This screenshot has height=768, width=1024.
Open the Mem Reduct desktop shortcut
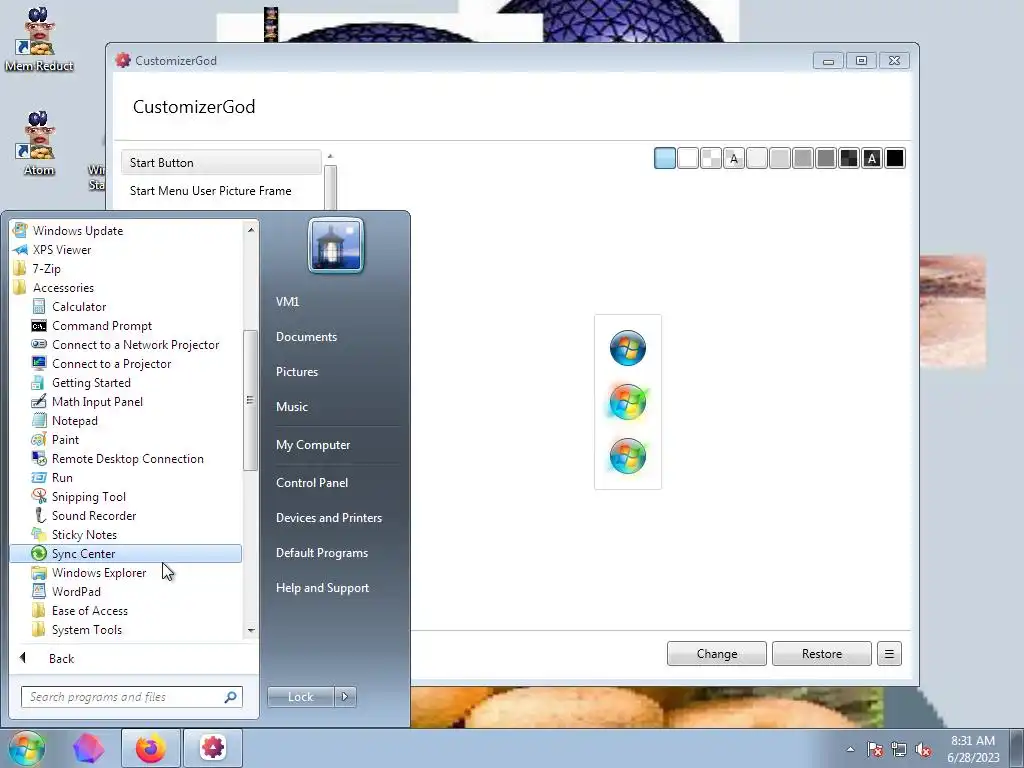click(39, 39)
